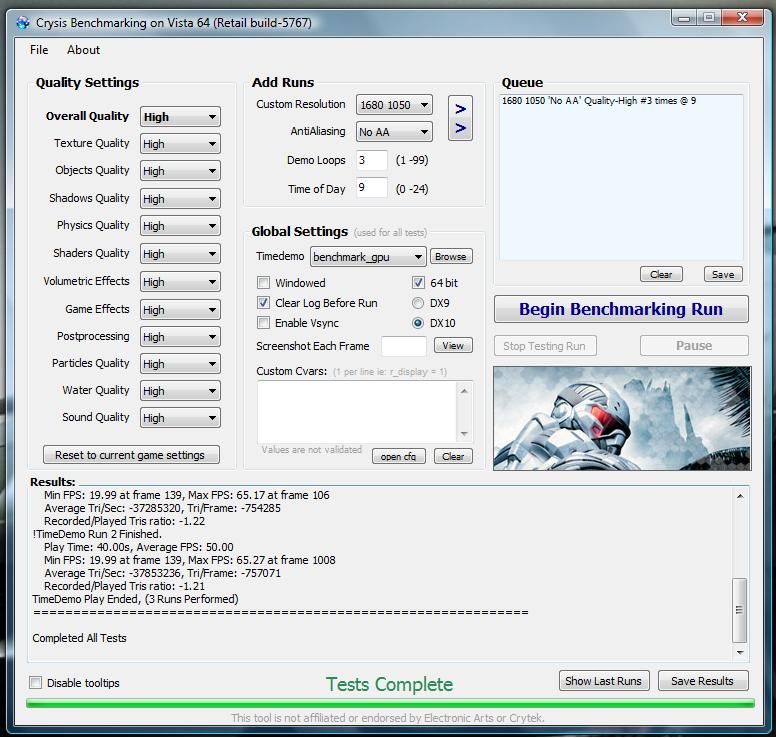Click the Time of Day input field
This screenshot has height=738, width=776.
click(x=371, y=188)
